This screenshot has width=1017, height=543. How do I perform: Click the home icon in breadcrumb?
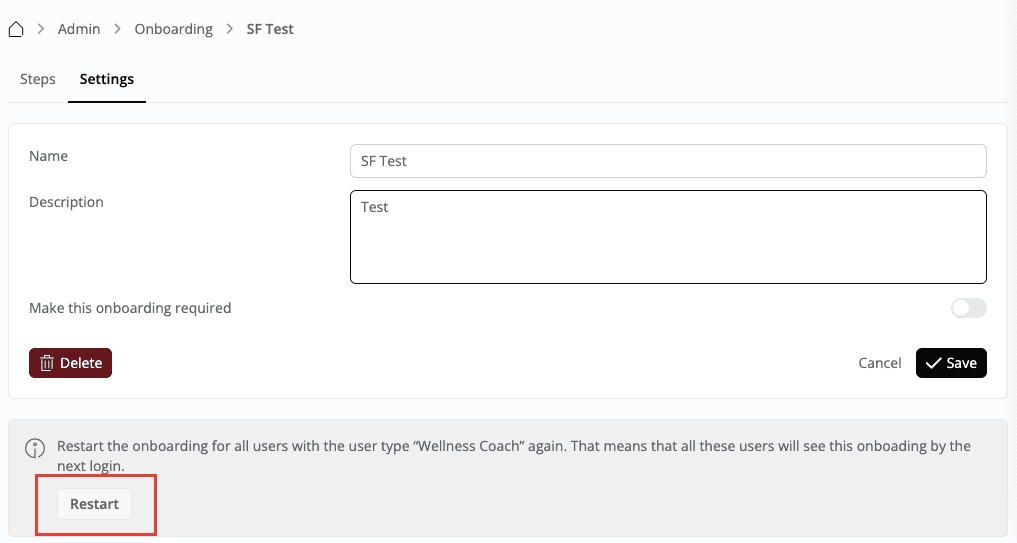(x=15, y=29)
